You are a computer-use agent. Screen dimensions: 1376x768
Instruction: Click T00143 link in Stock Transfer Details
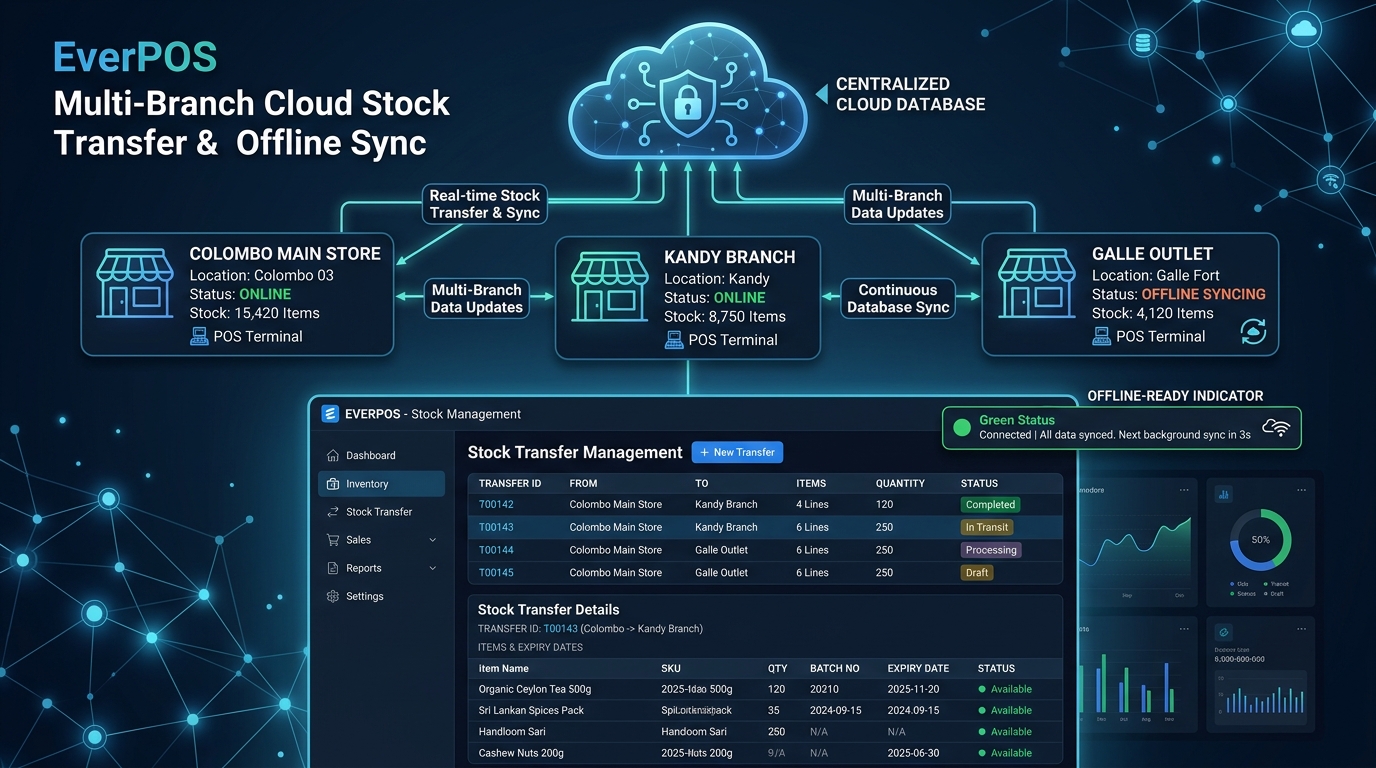pos(560,629)
